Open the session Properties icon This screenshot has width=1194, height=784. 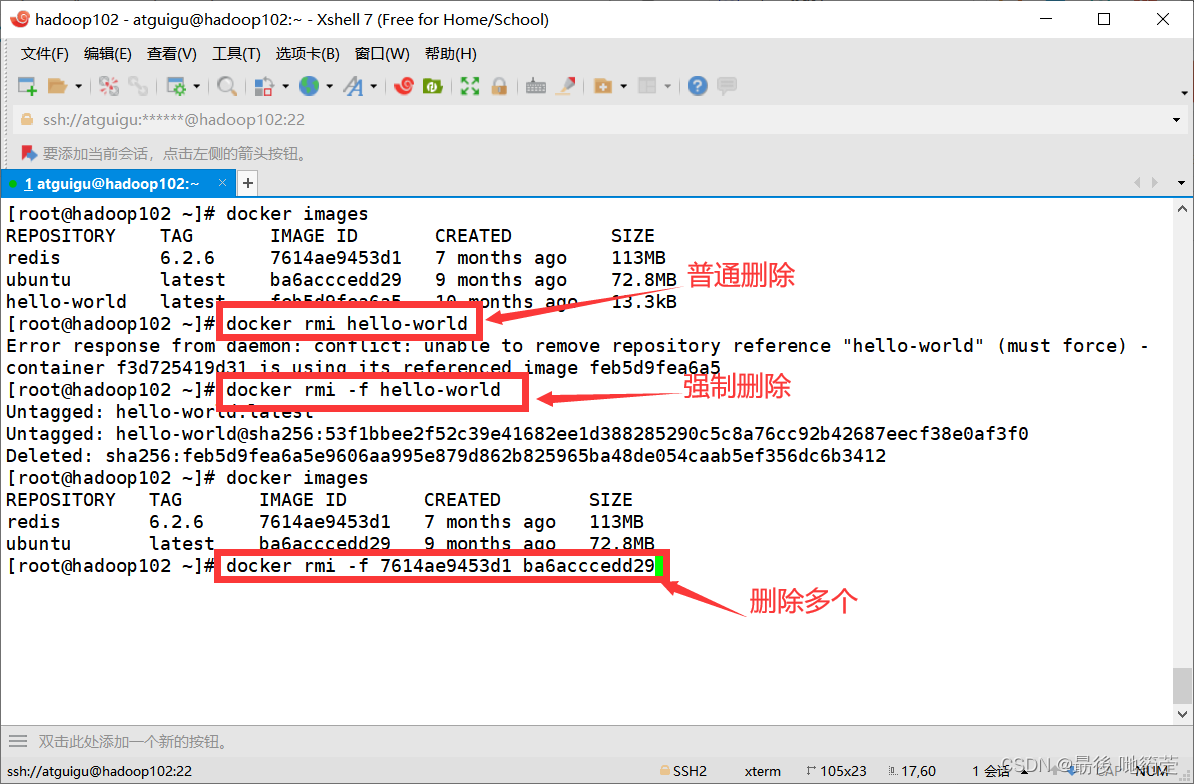176,86
